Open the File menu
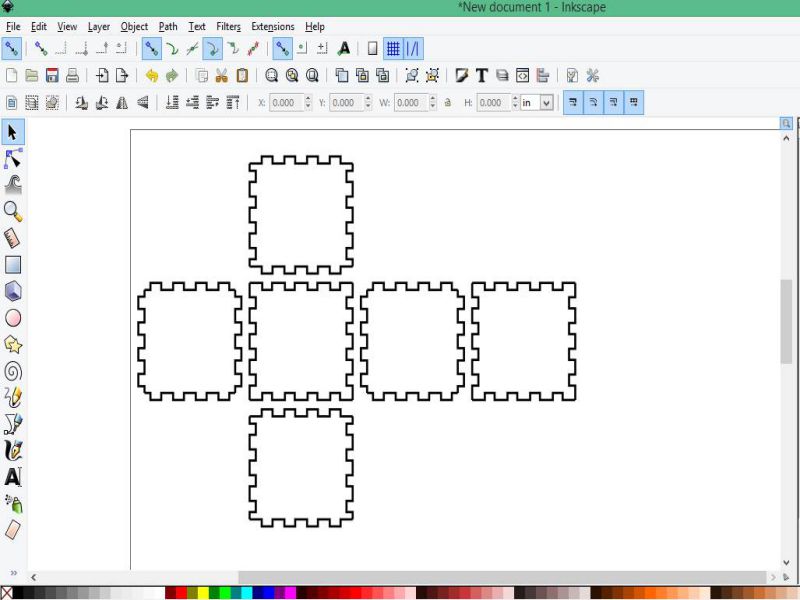This screenshot has width=800, height=600. (13, 27)
